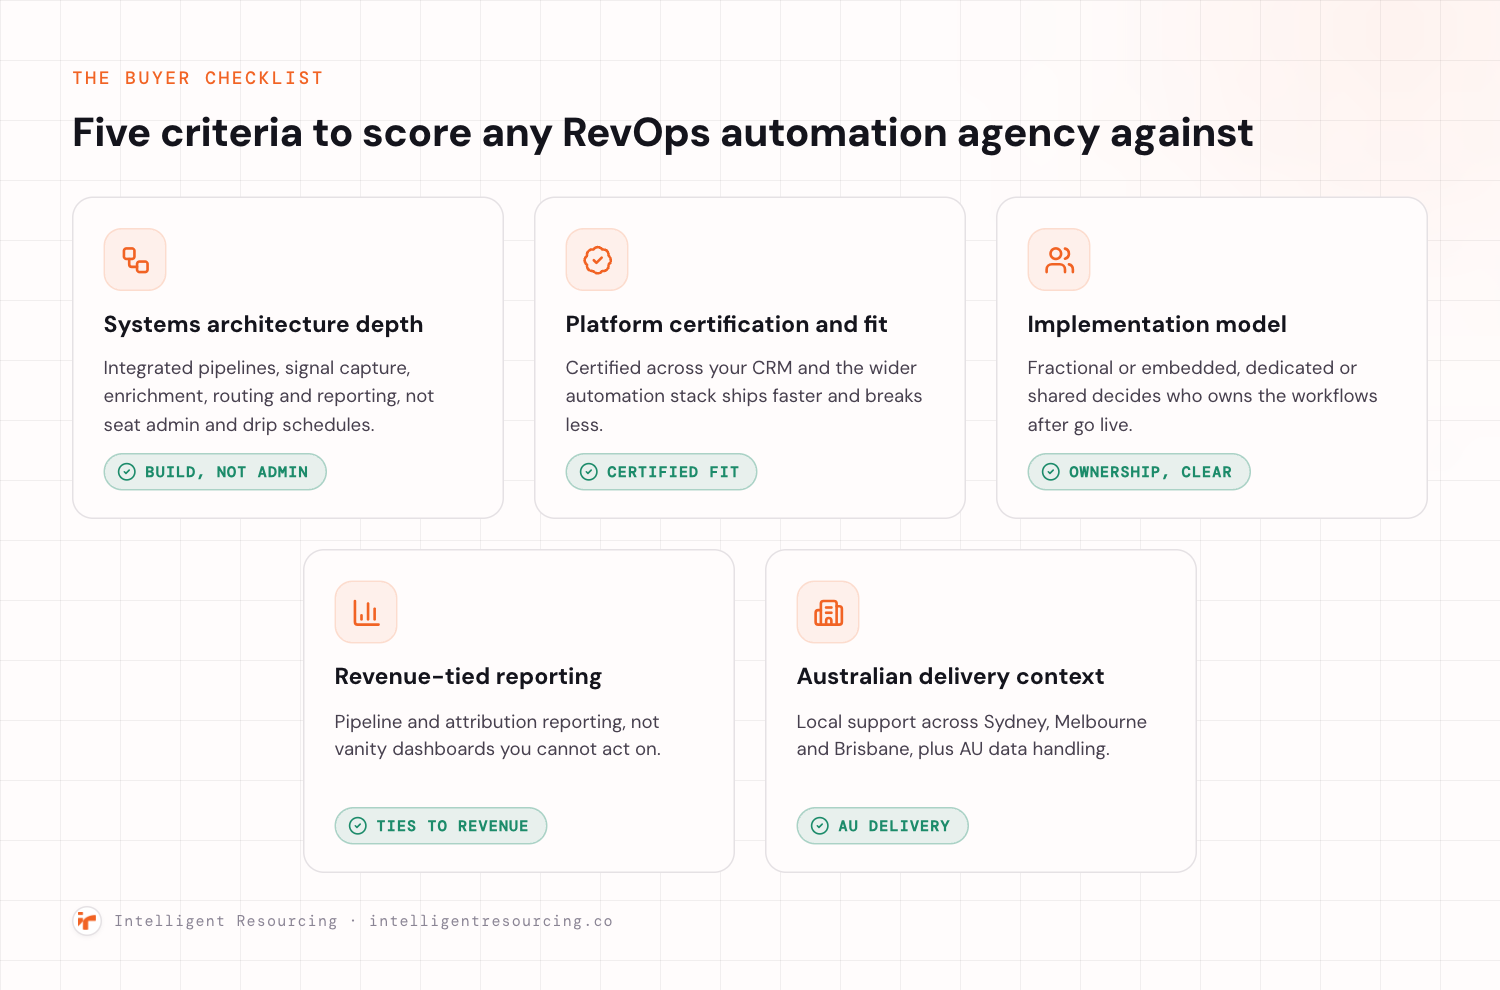Select the CERTIFIED FIT label text
This screenshot has height=990, width=1500.
[673, 472]
